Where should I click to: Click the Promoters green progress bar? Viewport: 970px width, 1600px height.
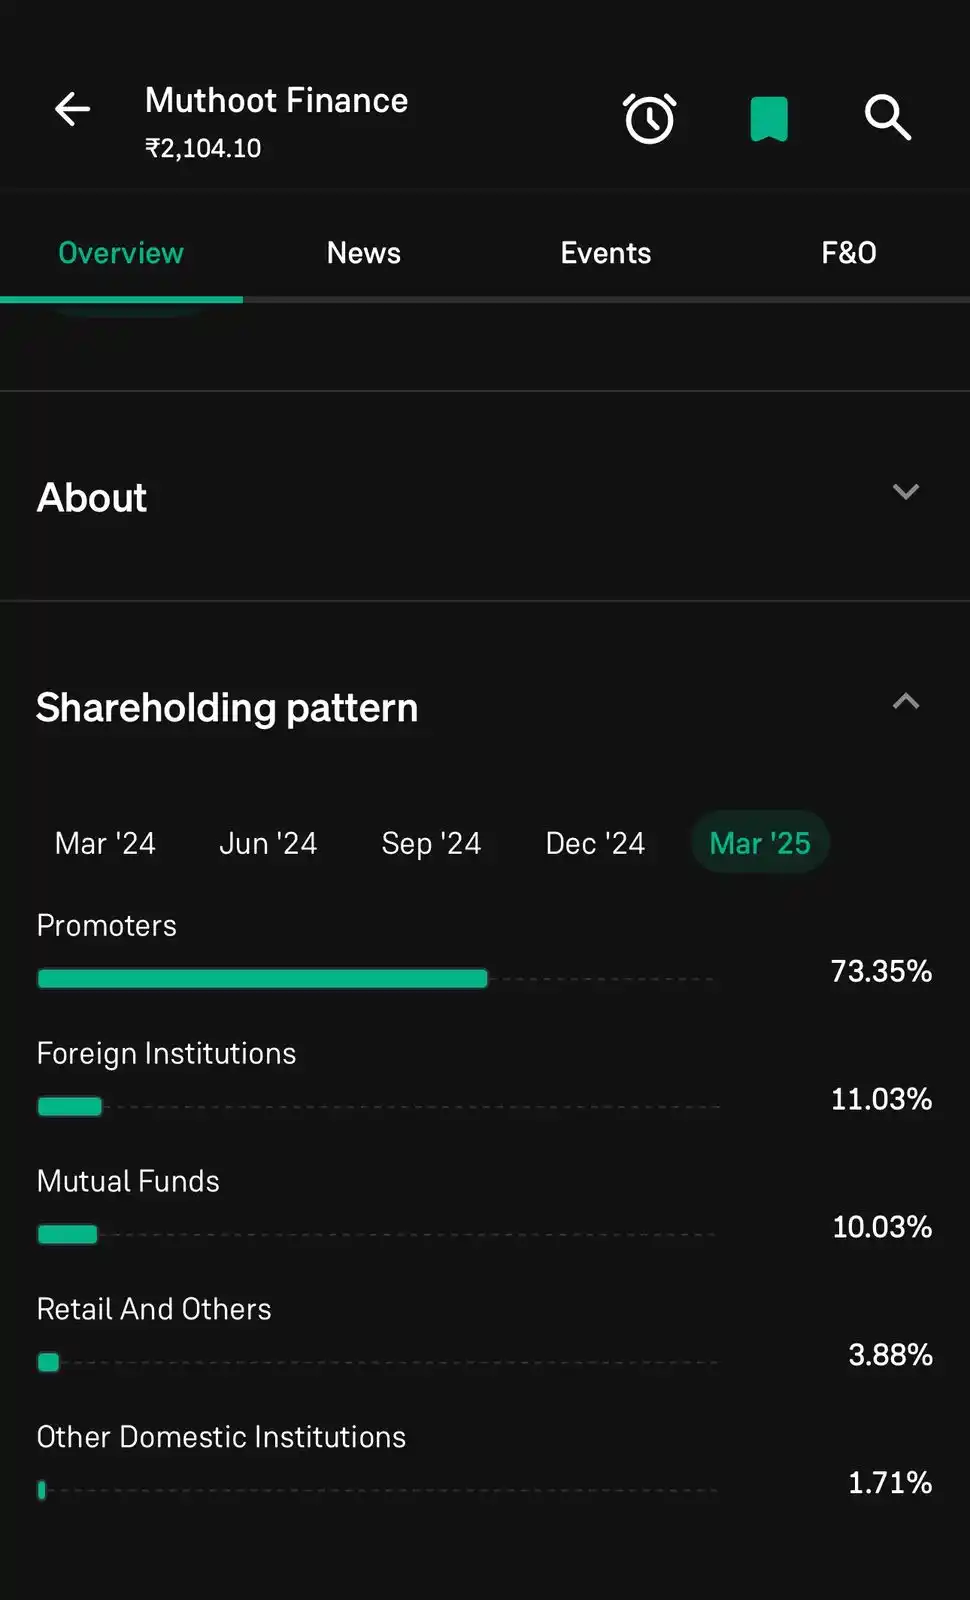point(262,978)
